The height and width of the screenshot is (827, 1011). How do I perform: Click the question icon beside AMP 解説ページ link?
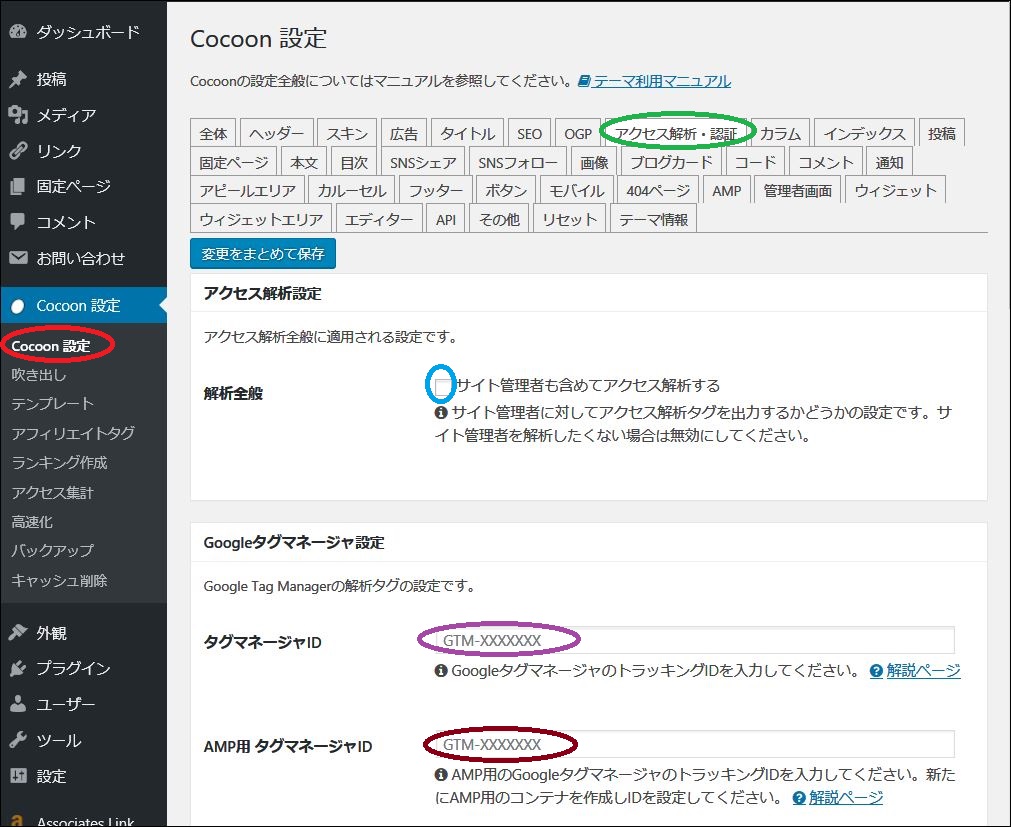tap(799, 798)
